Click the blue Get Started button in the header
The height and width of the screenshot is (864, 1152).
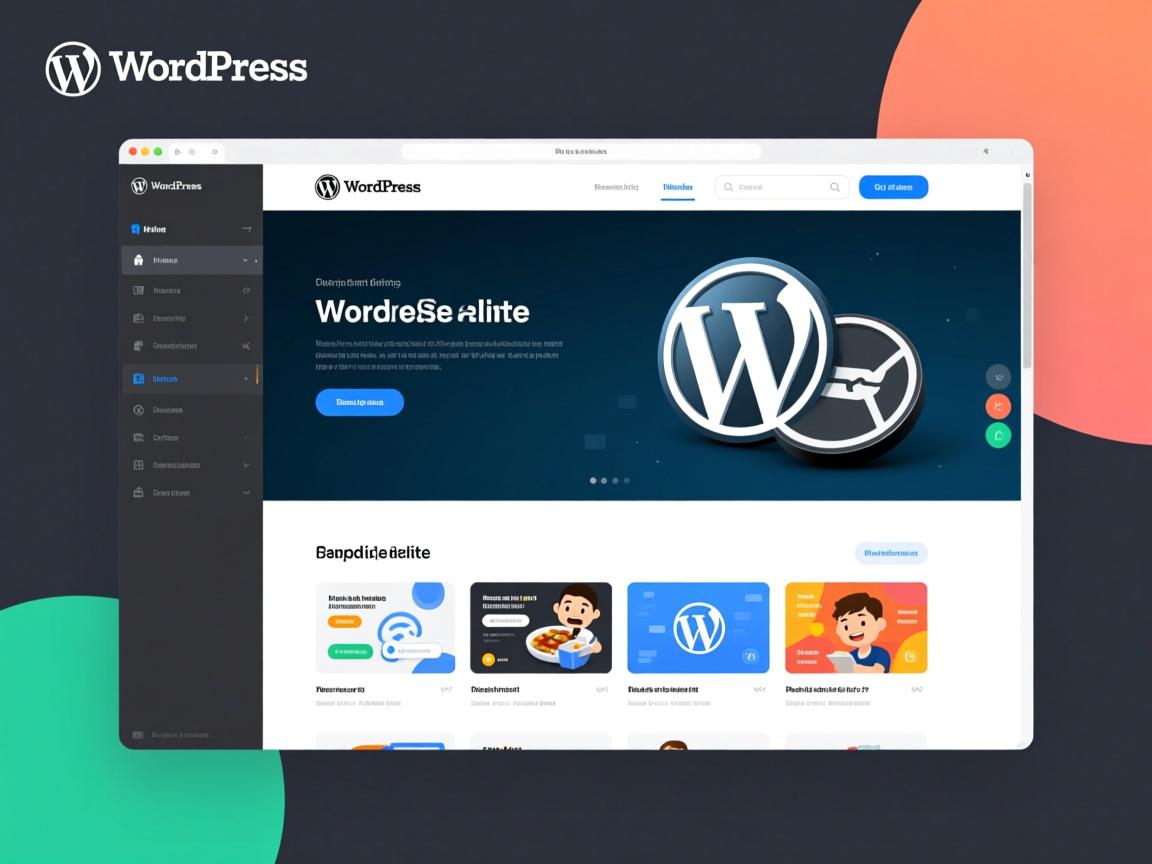coord(893,187)
